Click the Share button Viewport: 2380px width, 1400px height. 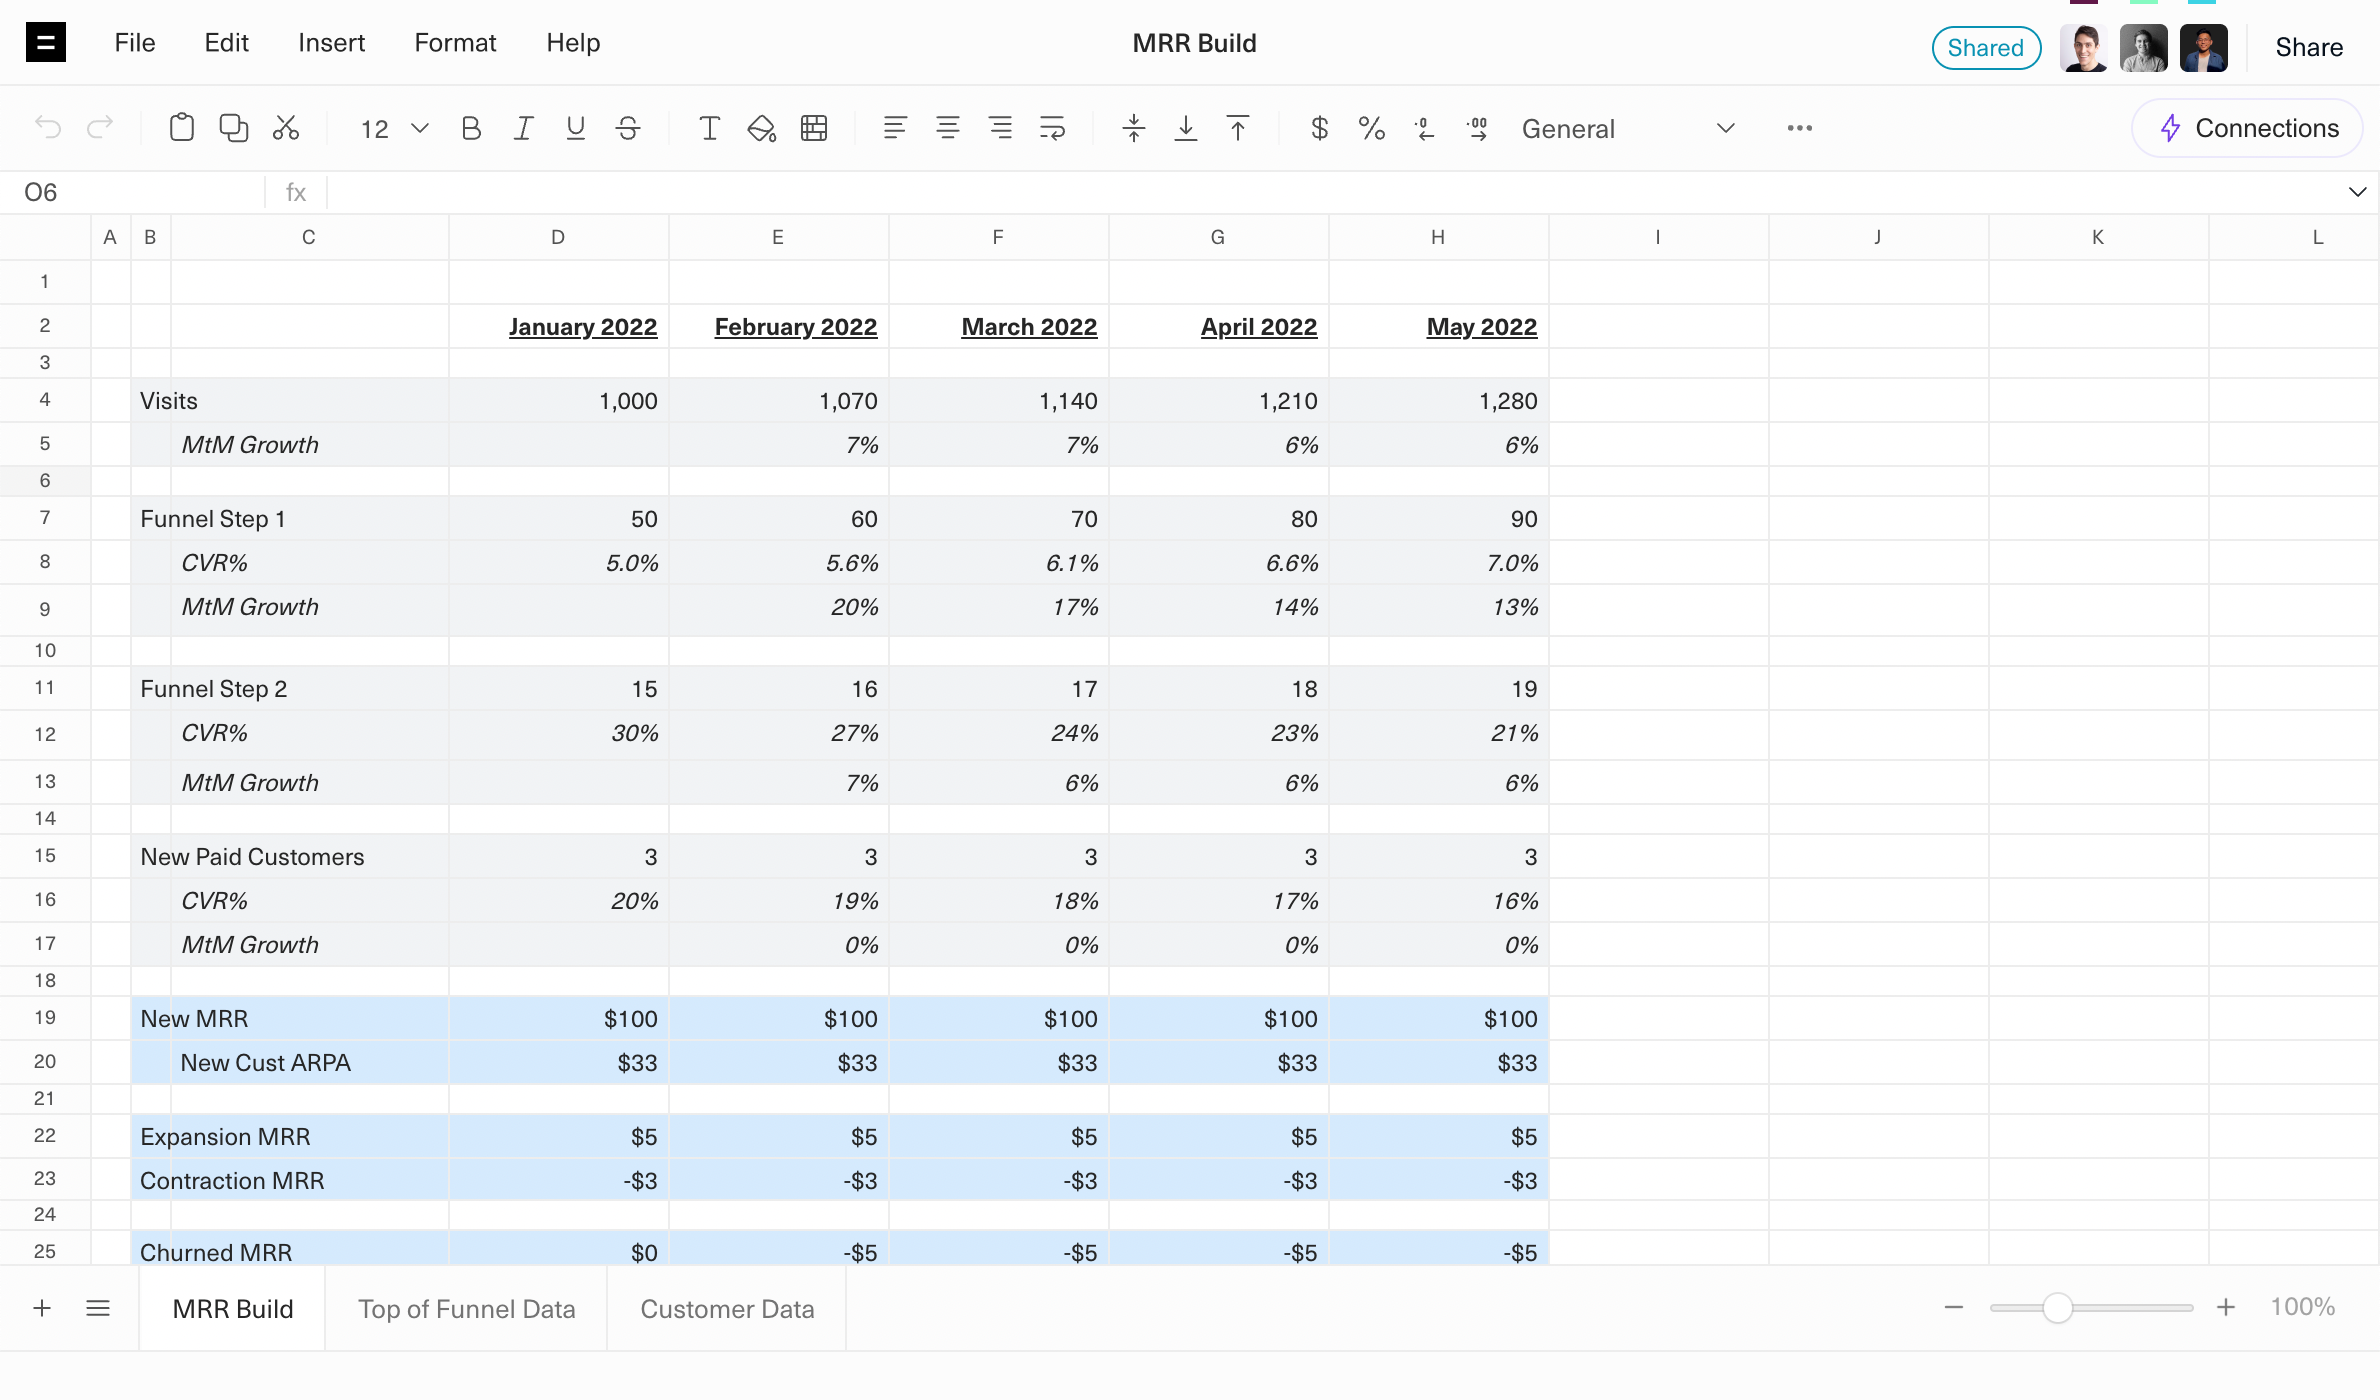tap(2308, 47)
